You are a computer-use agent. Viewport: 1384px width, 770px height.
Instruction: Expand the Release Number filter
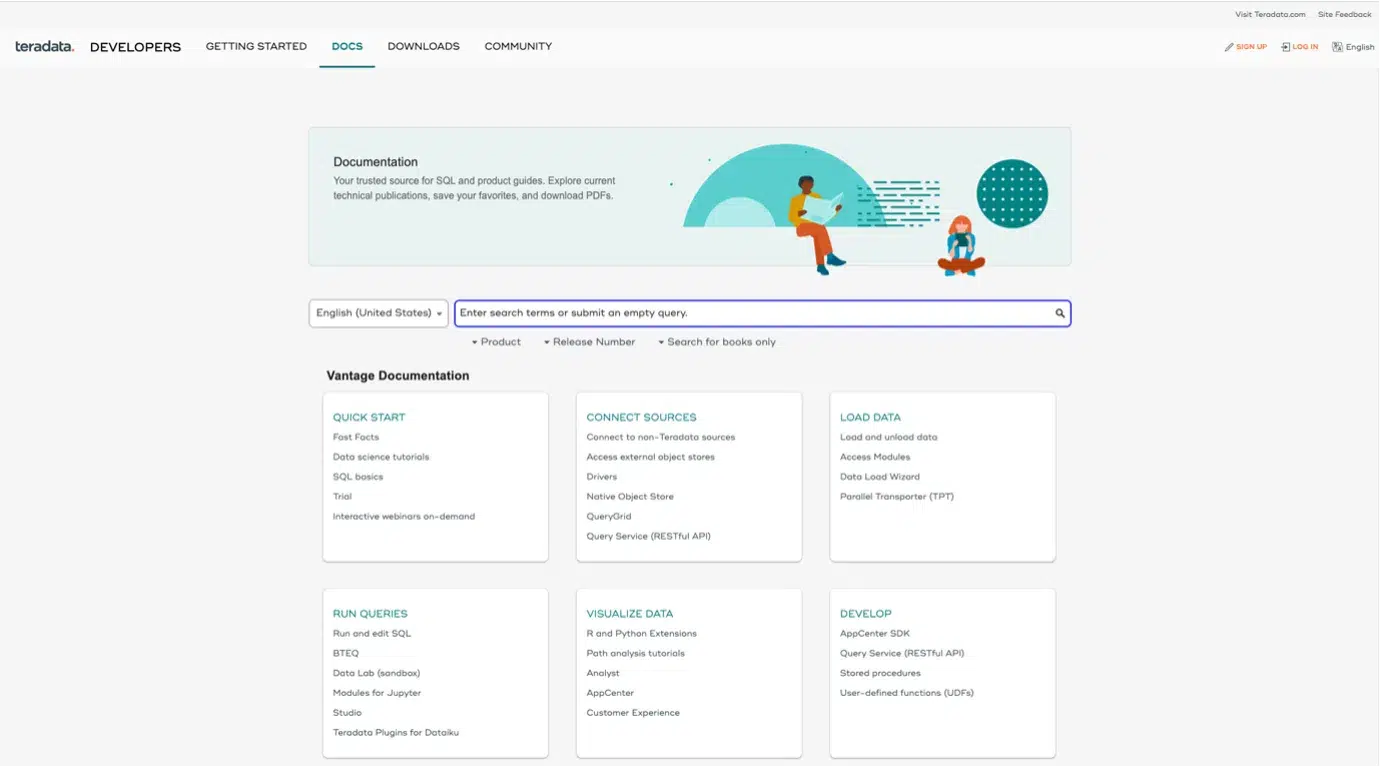590,342
